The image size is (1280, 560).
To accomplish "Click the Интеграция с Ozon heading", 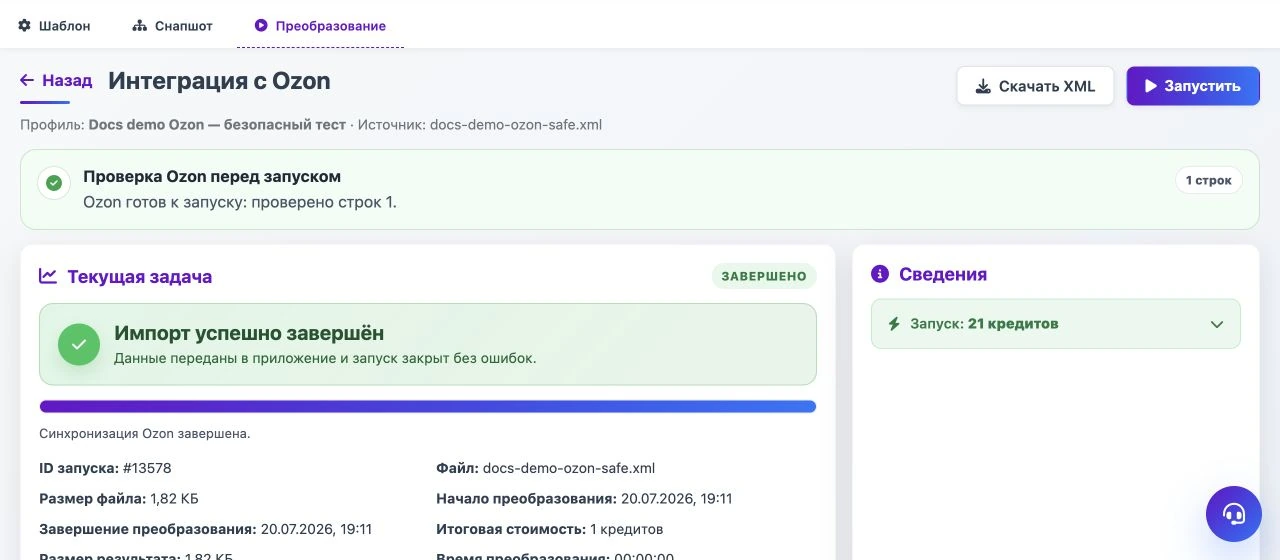I will click(x=219, y=81).
